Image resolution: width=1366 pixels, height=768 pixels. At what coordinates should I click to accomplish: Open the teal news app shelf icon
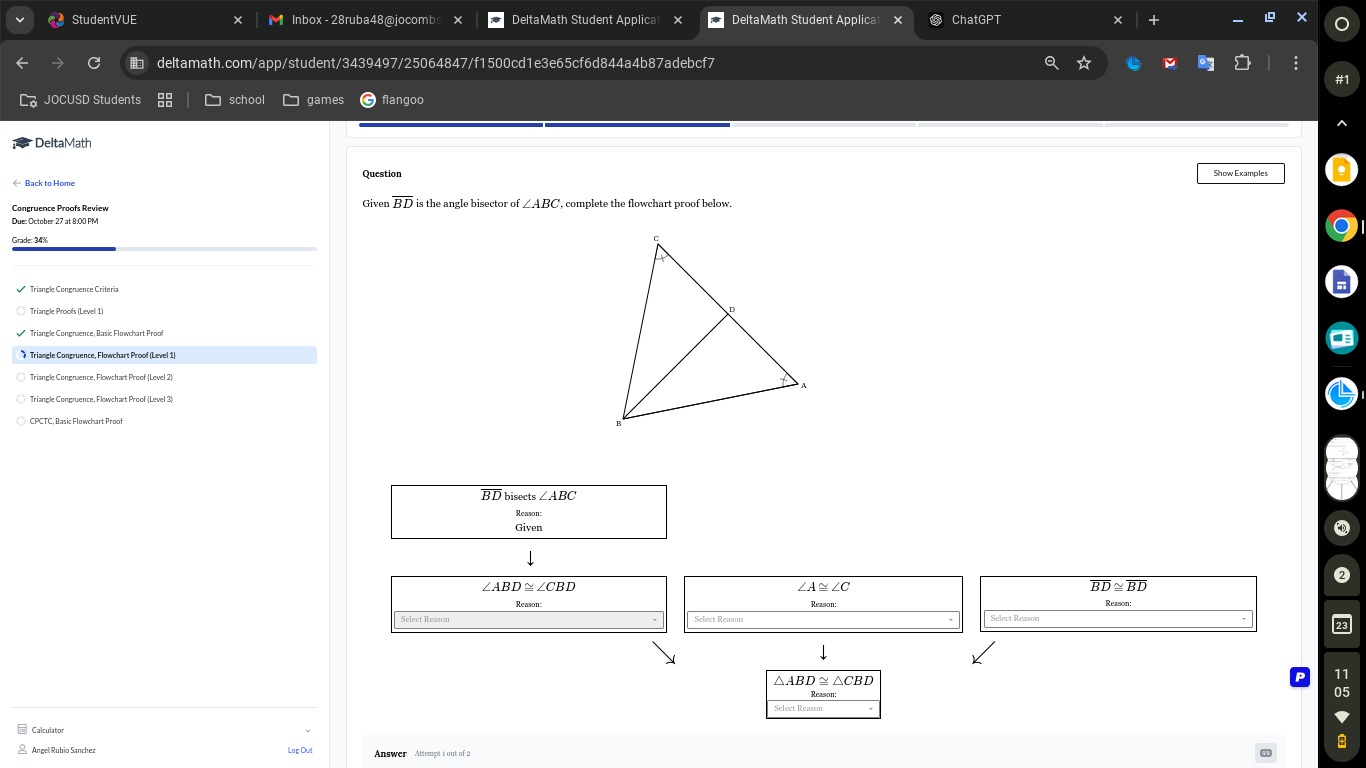pyautogui.click(x=1342, y=338)
